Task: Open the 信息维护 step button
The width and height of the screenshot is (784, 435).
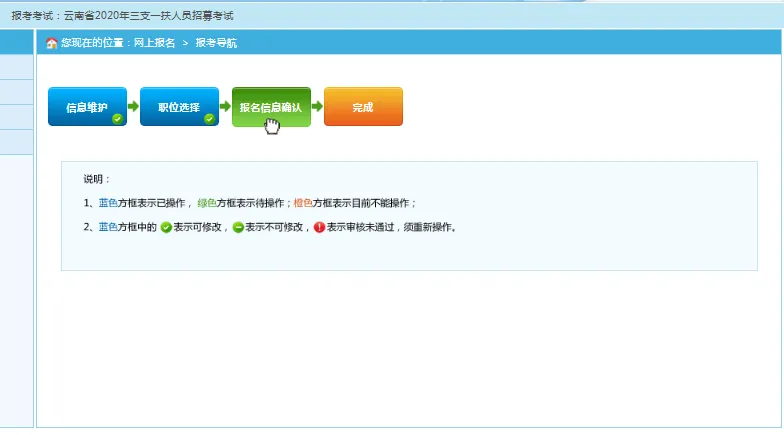Action: click(x=88, y=106)
